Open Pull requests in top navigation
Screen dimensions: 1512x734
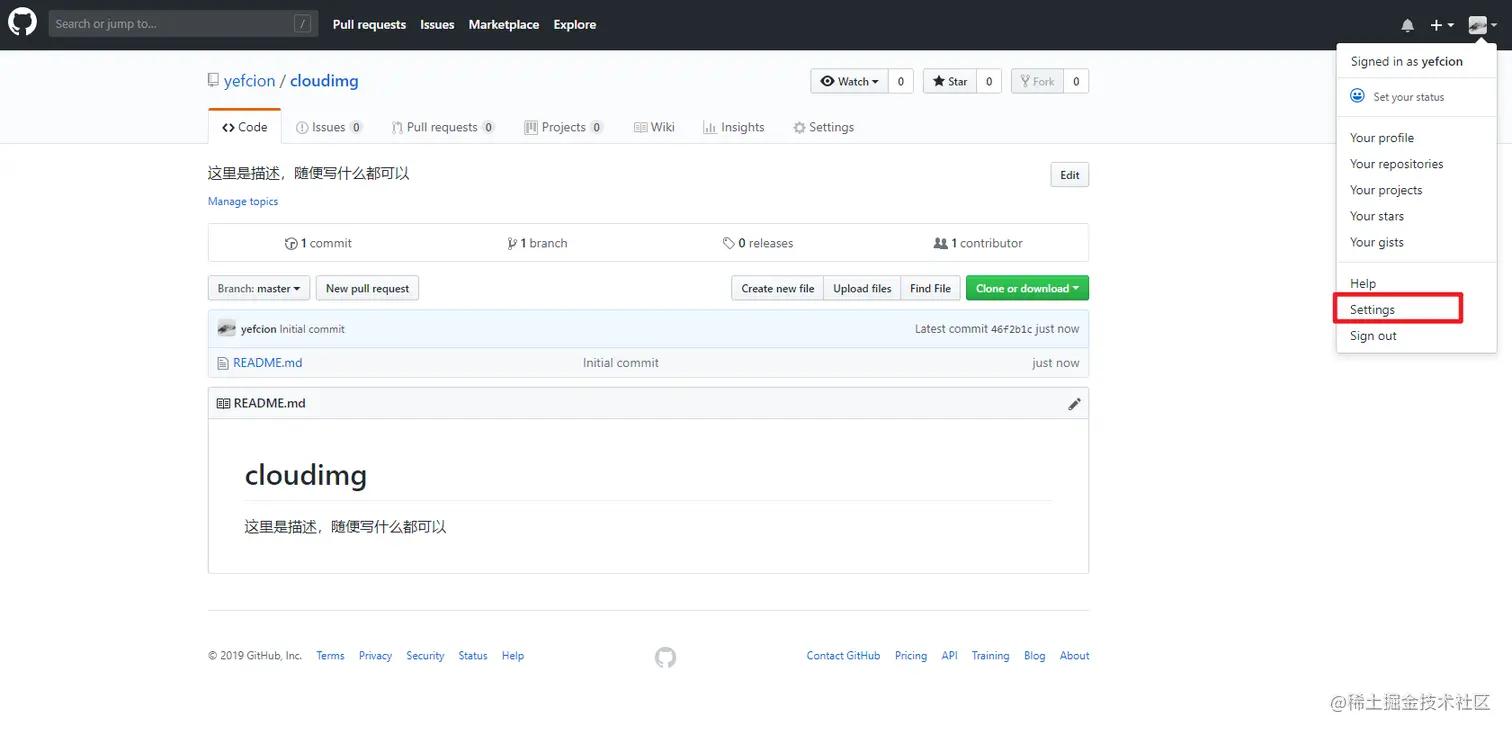coord(369,25)
